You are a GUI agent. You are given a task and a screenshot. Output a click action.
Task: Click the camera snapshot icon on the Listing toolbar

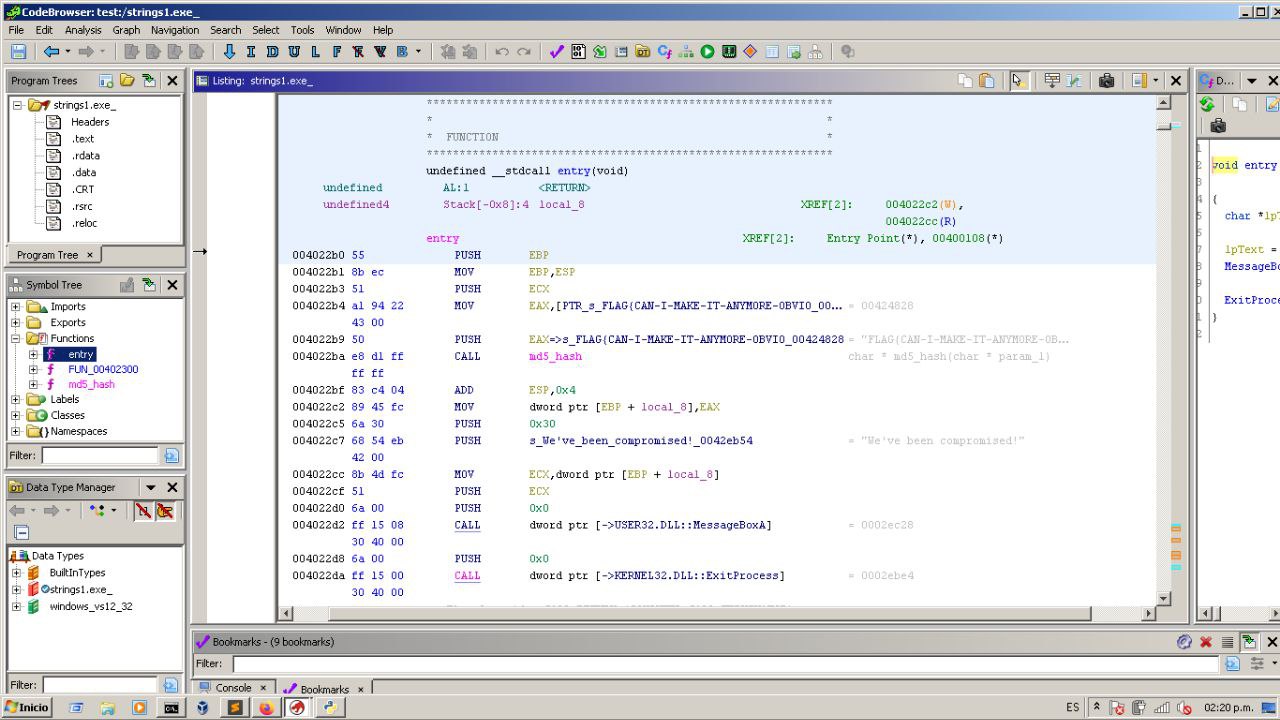pyautogui.click(x=1108, y=82)
